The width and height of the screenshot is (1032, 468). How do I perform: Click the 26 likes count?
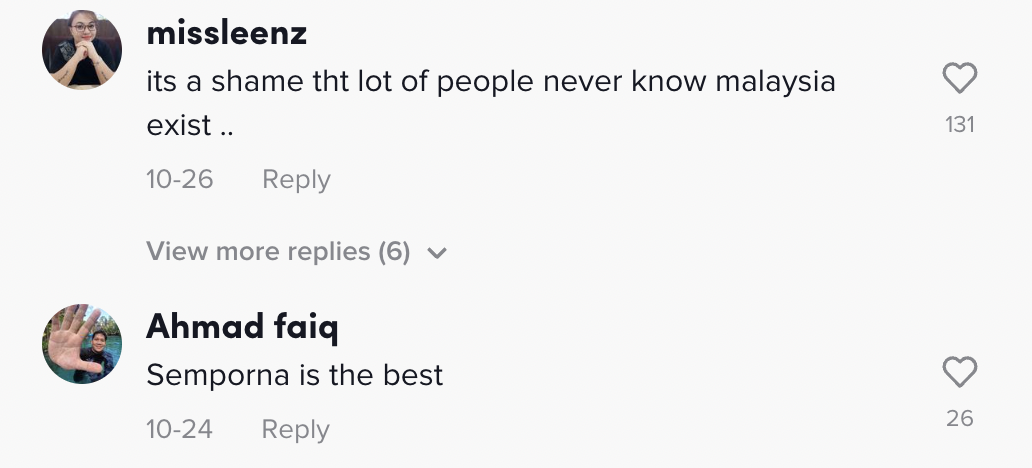tap(959, 419)
